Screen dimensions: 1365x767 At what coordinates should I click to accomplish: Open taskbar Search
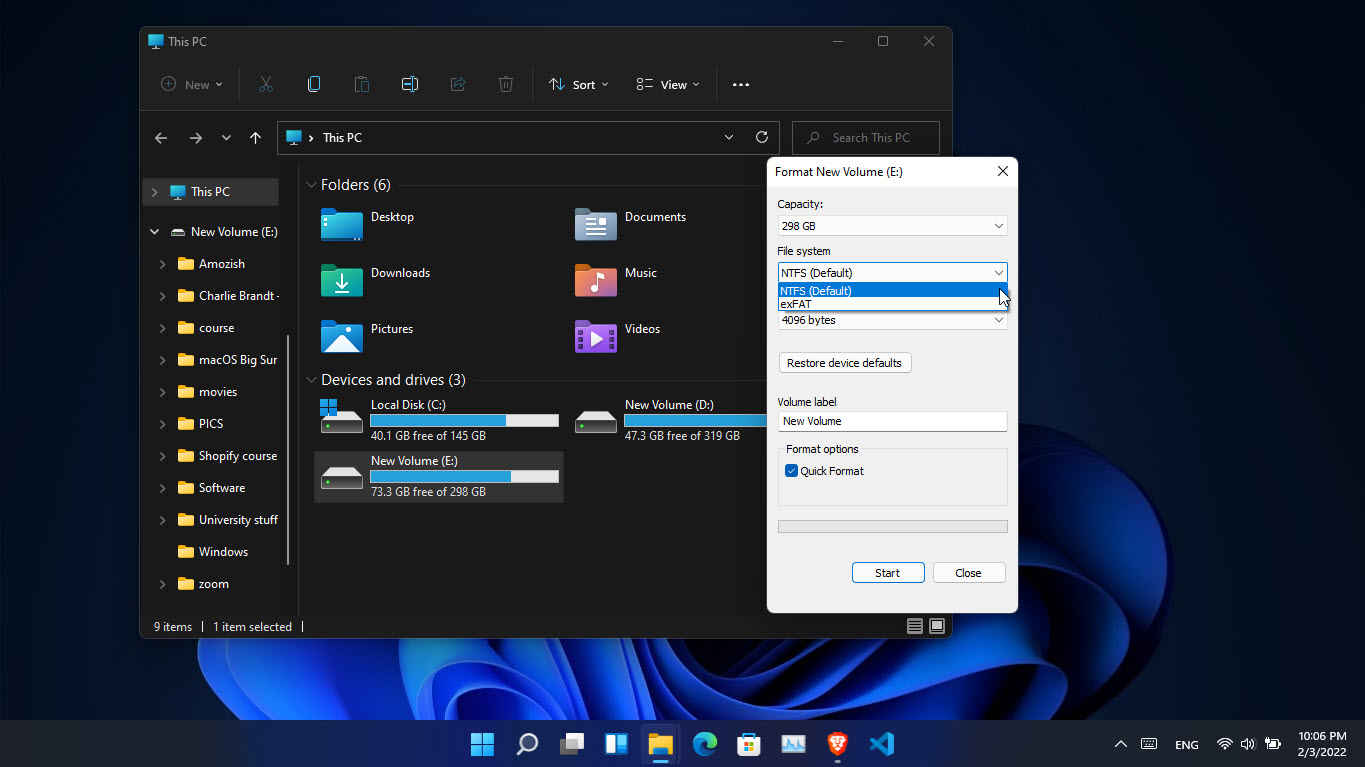tap(527, 744)
